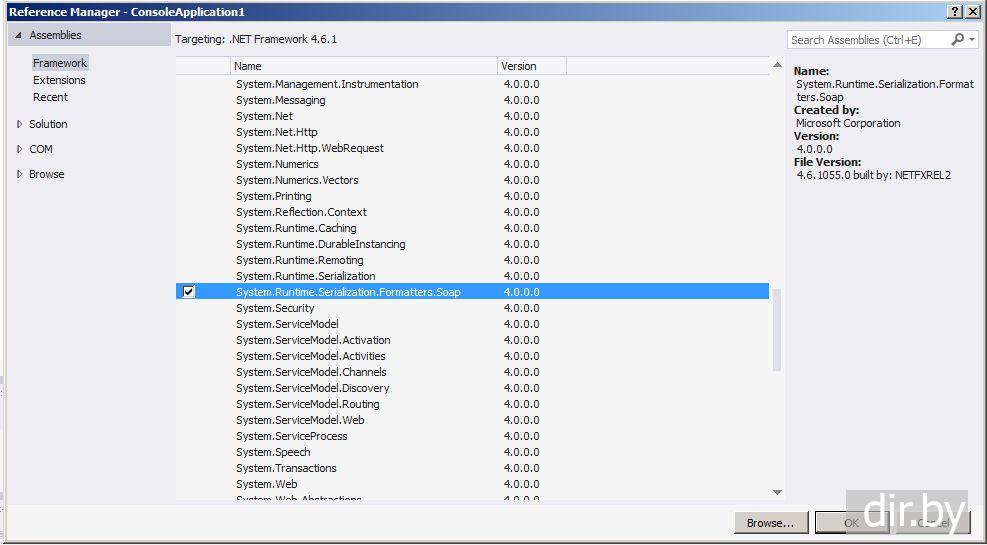987x545 pixels.
Task: Select System.Runtime.DurableInstancing assembly
Action: pyautogui.click(x=472, y=244)
